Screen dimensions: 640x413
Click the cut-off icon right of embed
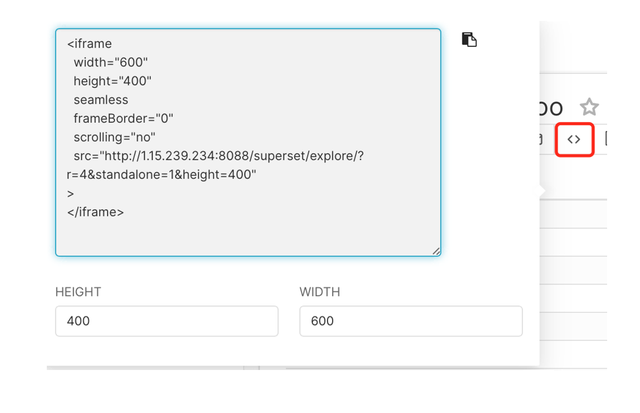pyautogui.click(x=606, y=139)
